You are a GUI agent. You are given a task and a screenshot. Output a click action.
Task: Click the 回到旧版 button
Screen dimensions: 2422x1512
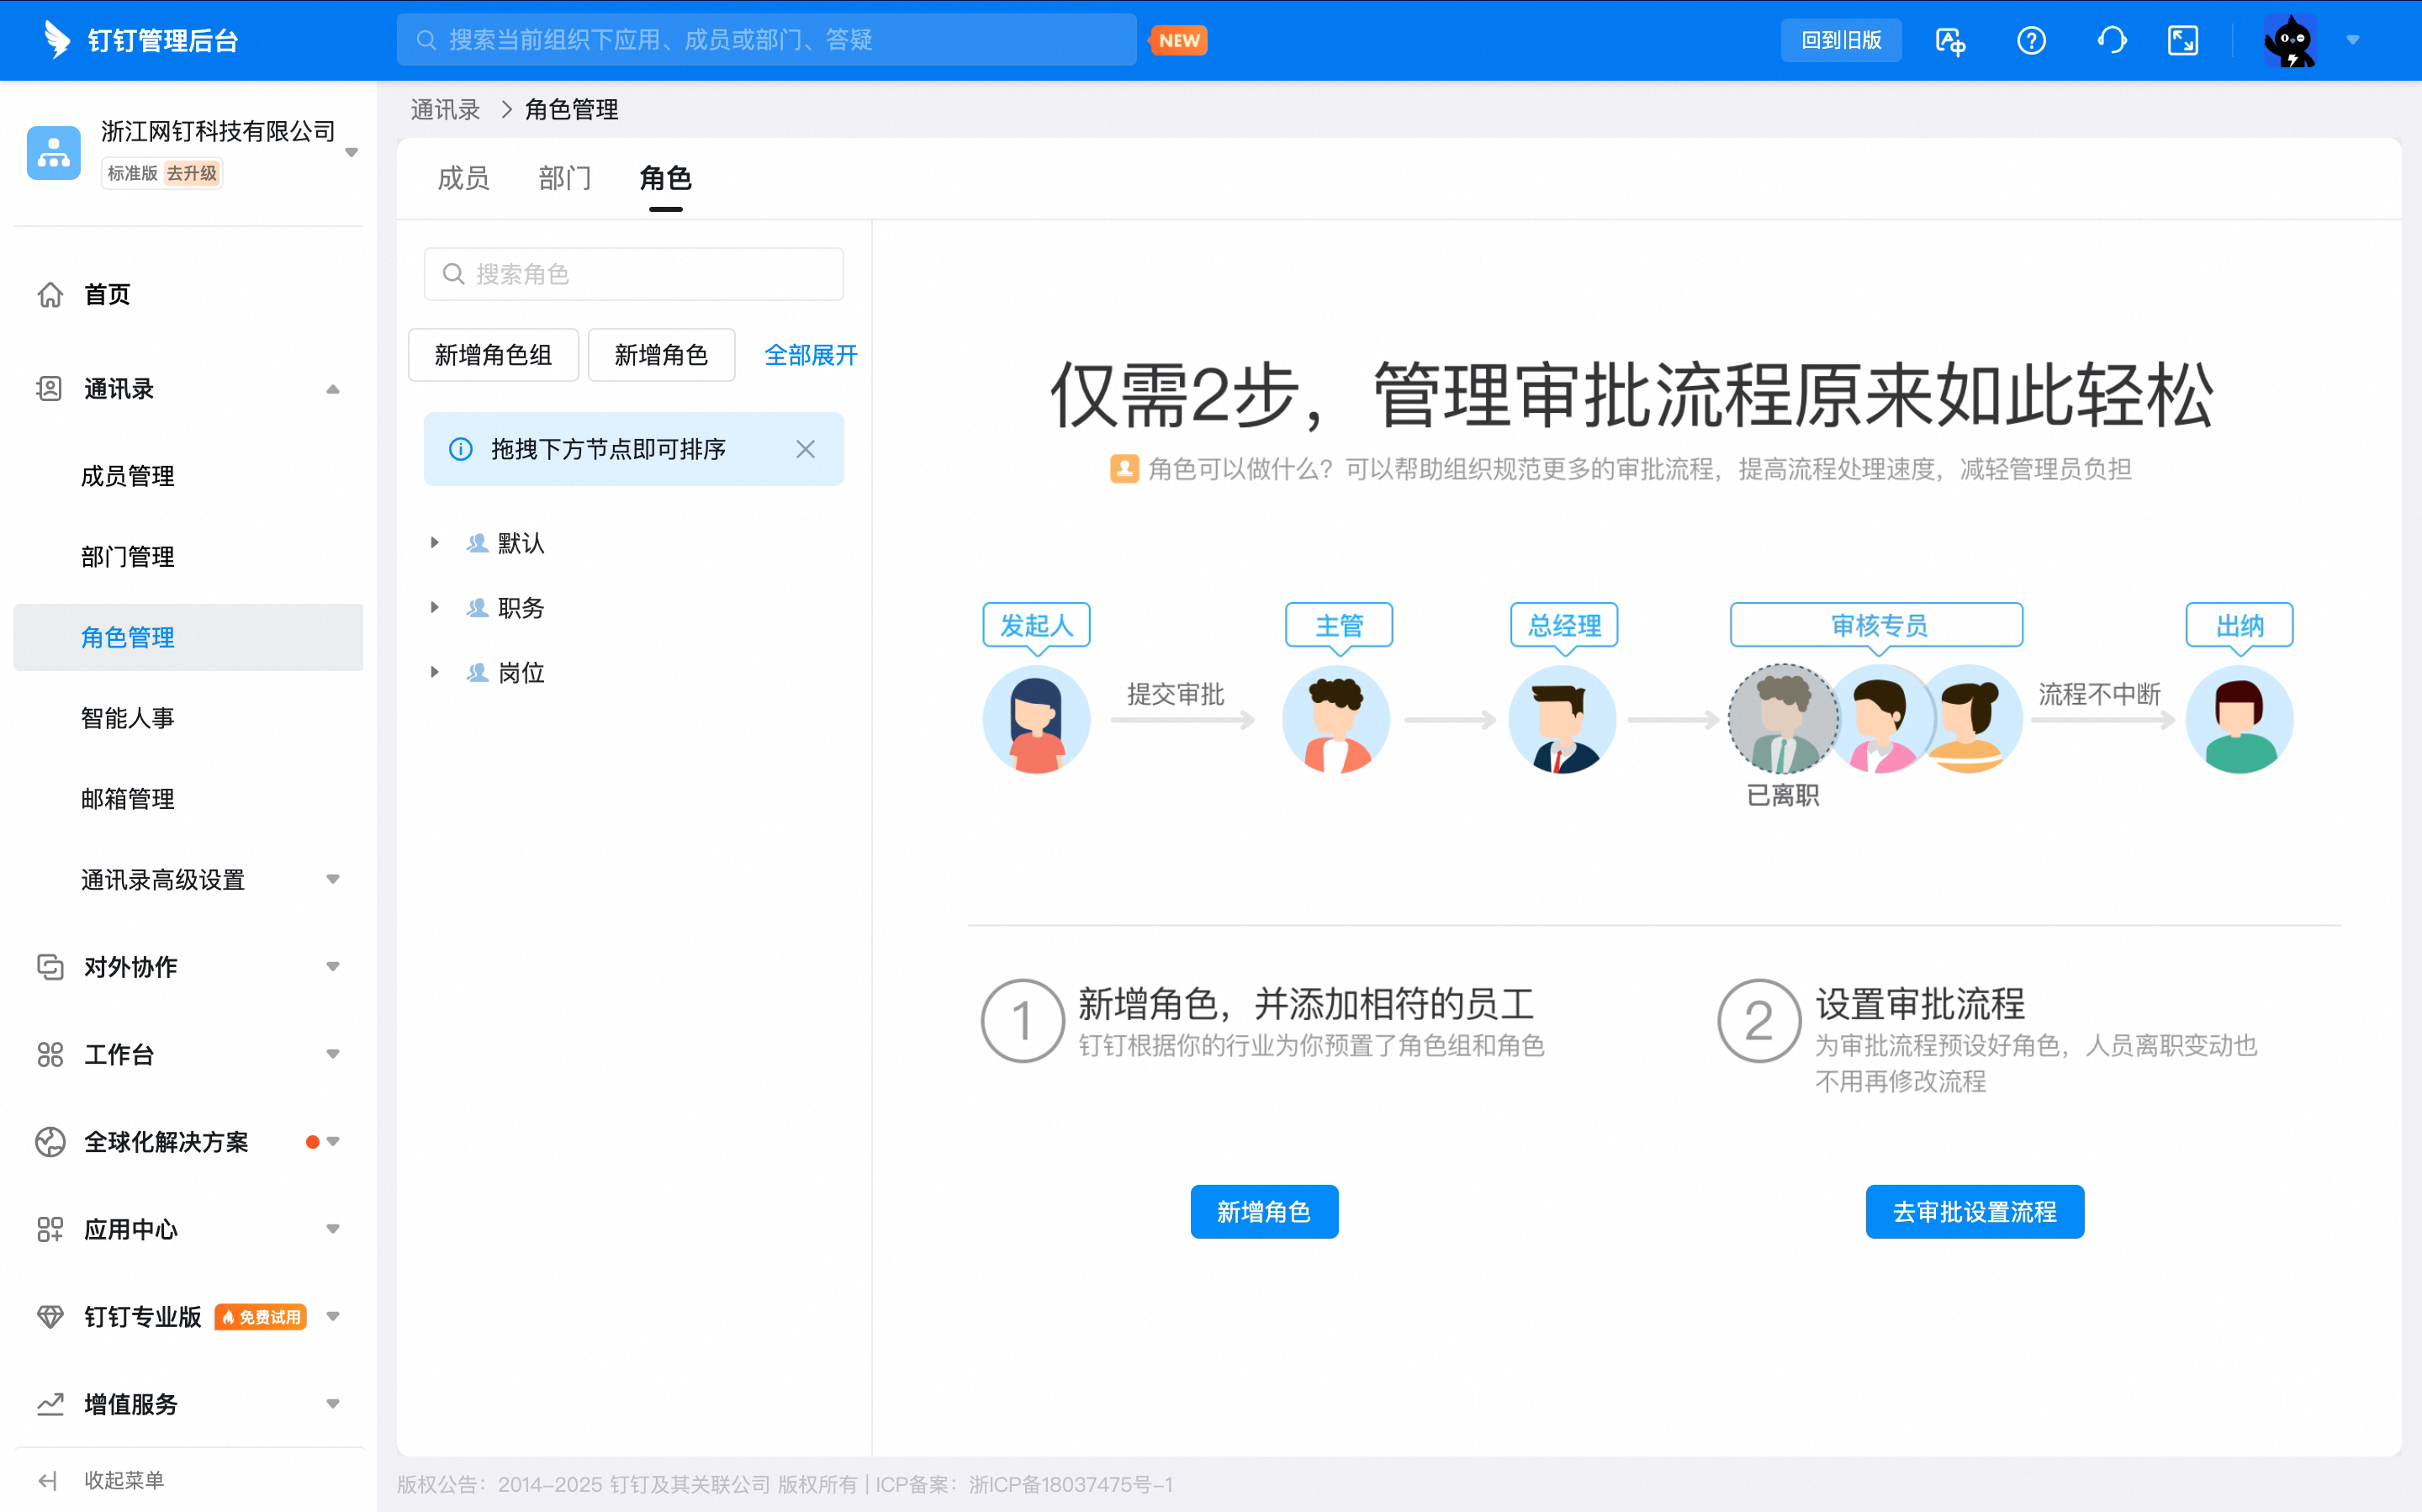point(1841,41)
